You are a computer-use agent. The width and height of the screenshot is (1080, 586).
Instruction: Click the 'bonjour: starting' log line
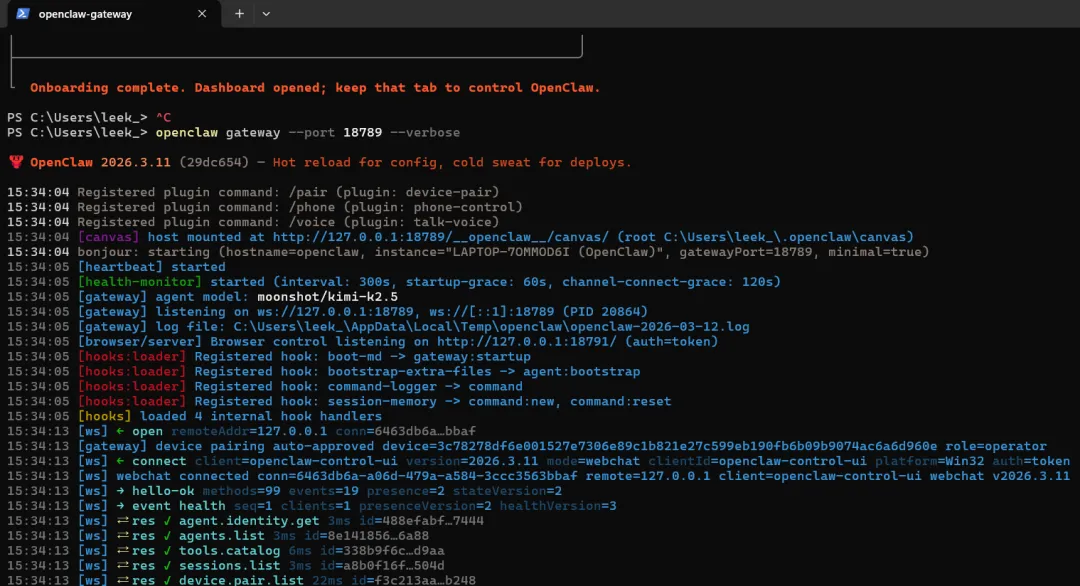click(x=468, y=252)
